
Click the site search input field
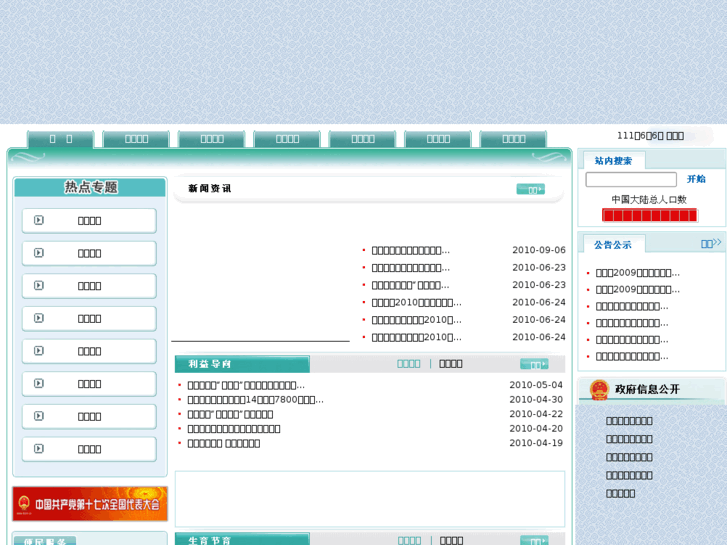coord(630,180)
